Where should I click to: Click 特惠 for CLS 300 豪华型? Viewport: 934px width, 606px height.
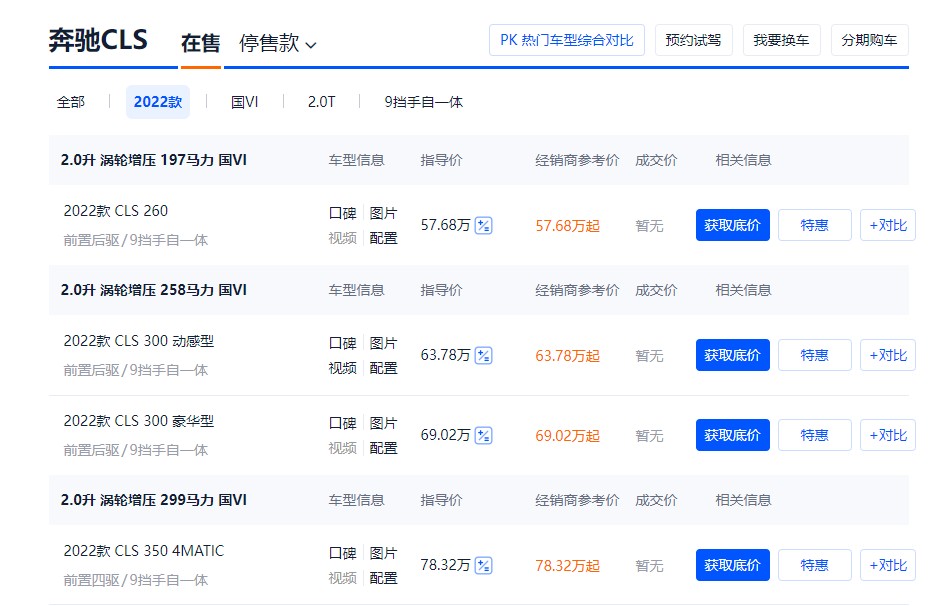815,435
